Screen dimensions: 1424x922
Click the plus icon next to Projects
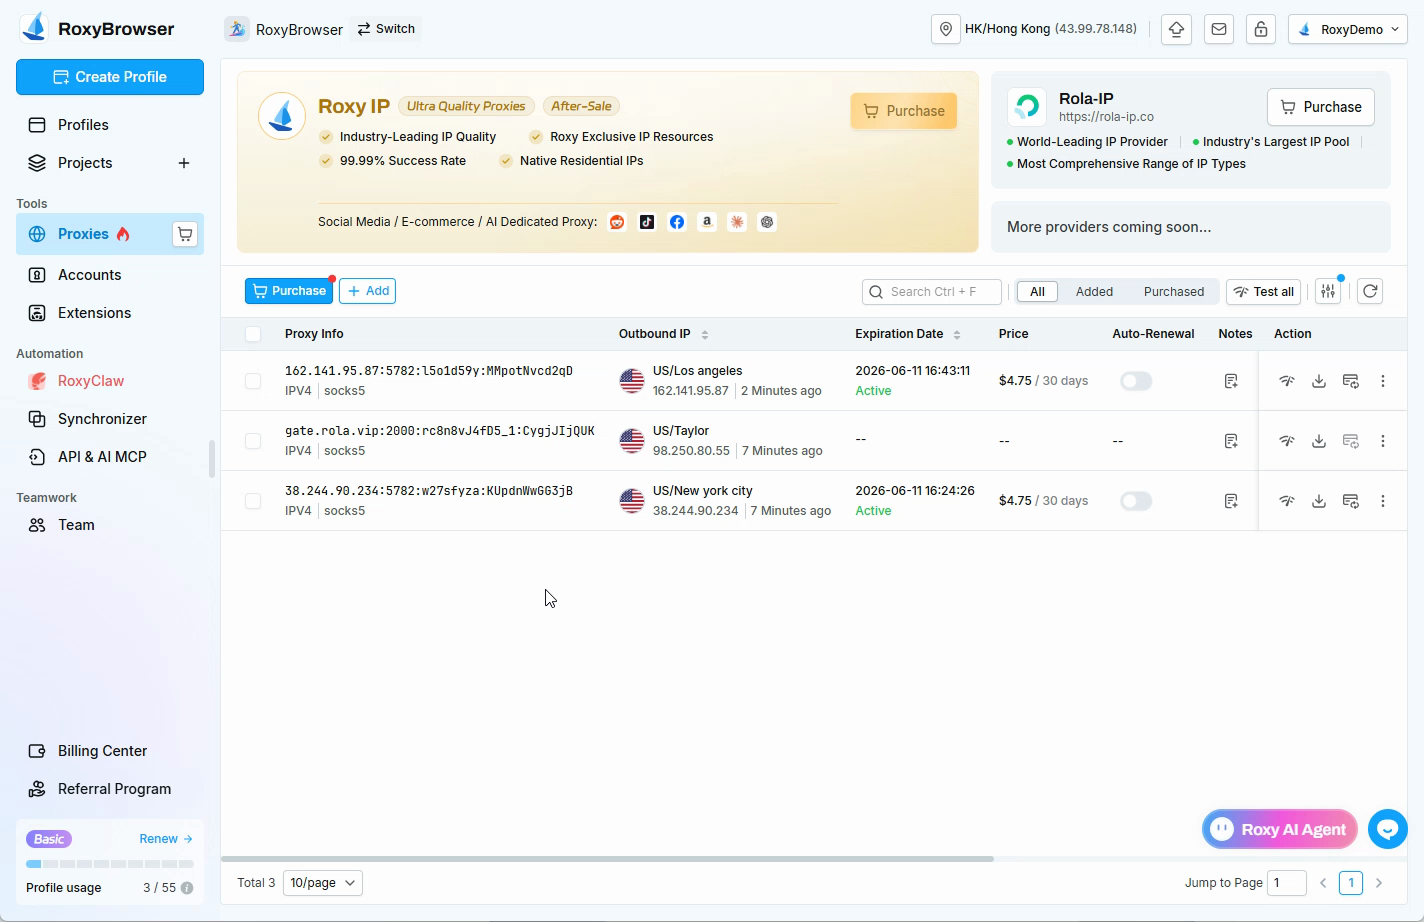(184, 163)
